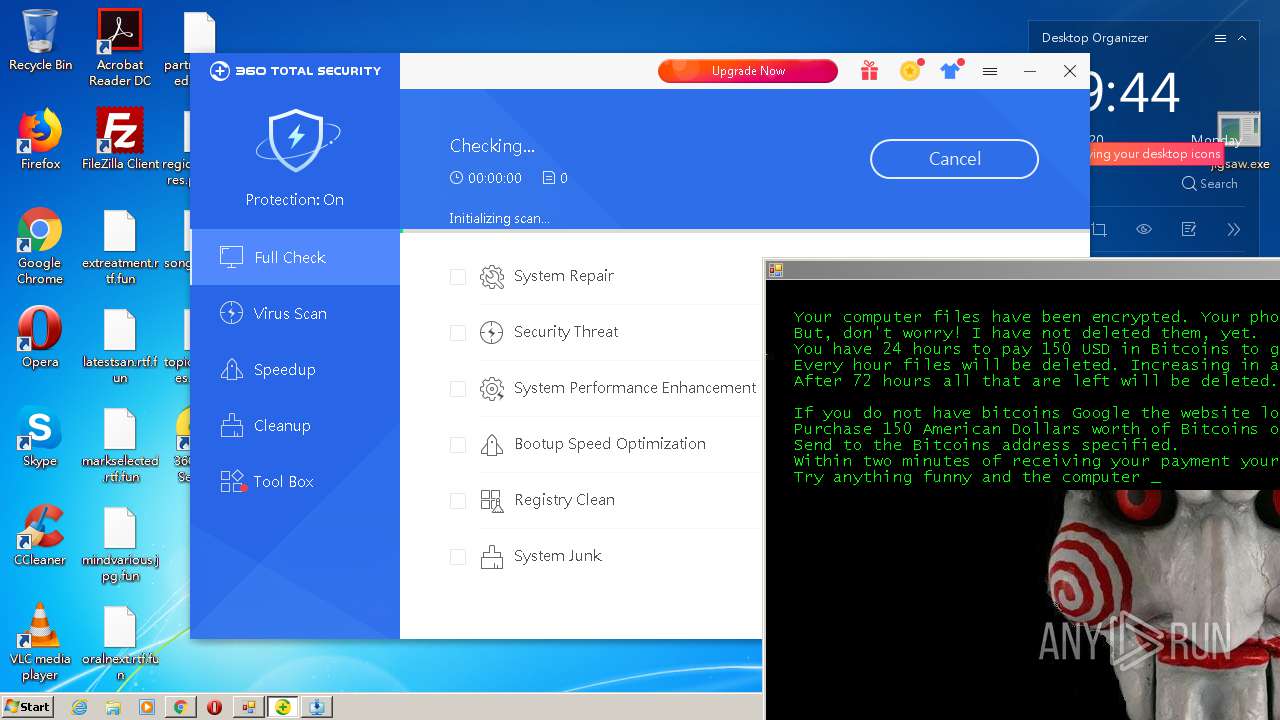This screenshot has height=720, width=1280.
Task: Select the jigsaw.exe desktop icon
Action: (x=1240, y=140)
